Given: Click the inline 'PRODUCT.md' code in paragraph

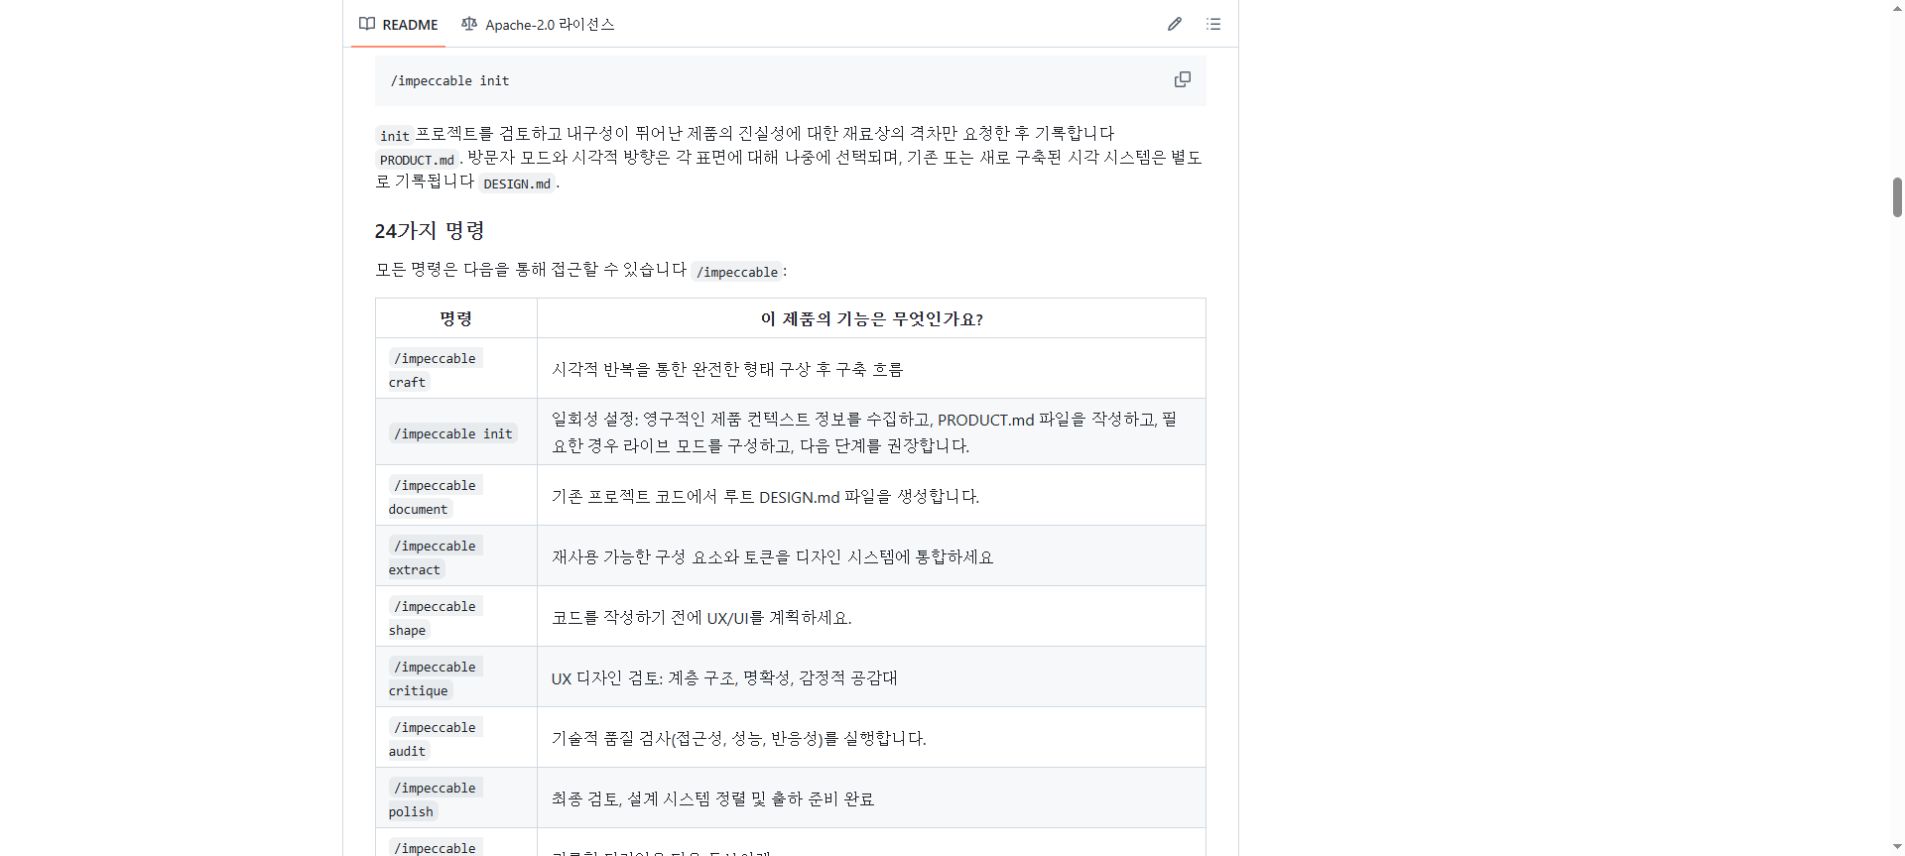Looking at the screenshot, I should 417,160.
